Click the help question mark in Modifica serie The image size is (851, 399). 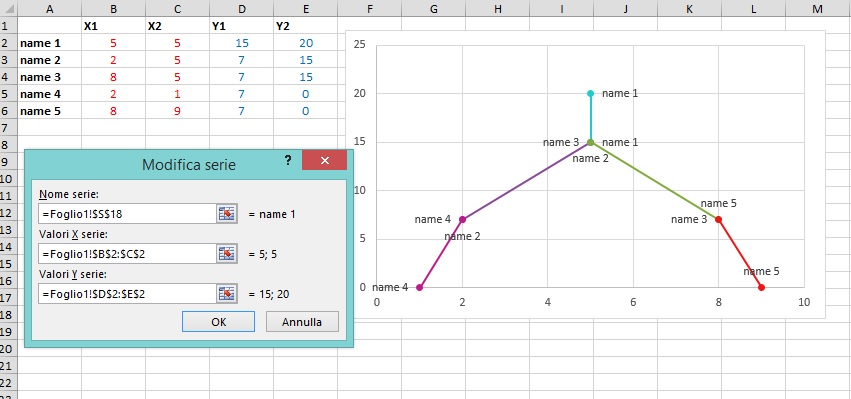click(x=288, y=160)
